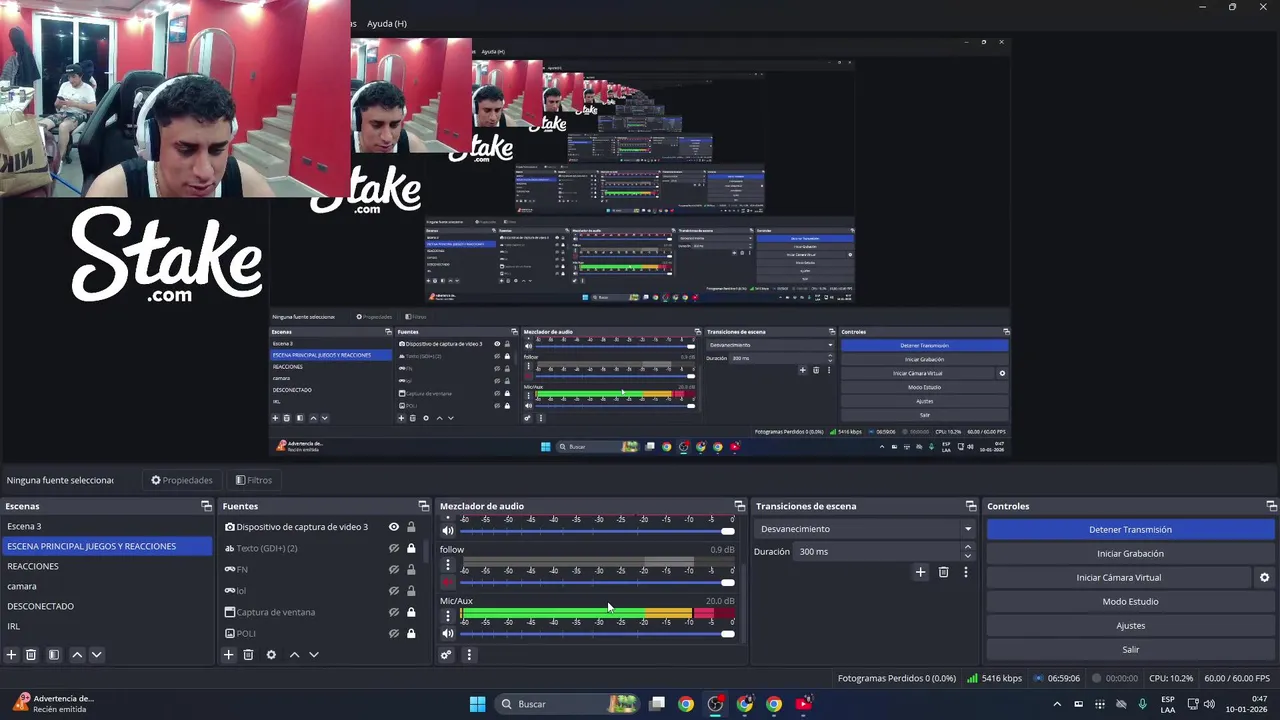Open virtual camera settings gear

[1264, 577]
